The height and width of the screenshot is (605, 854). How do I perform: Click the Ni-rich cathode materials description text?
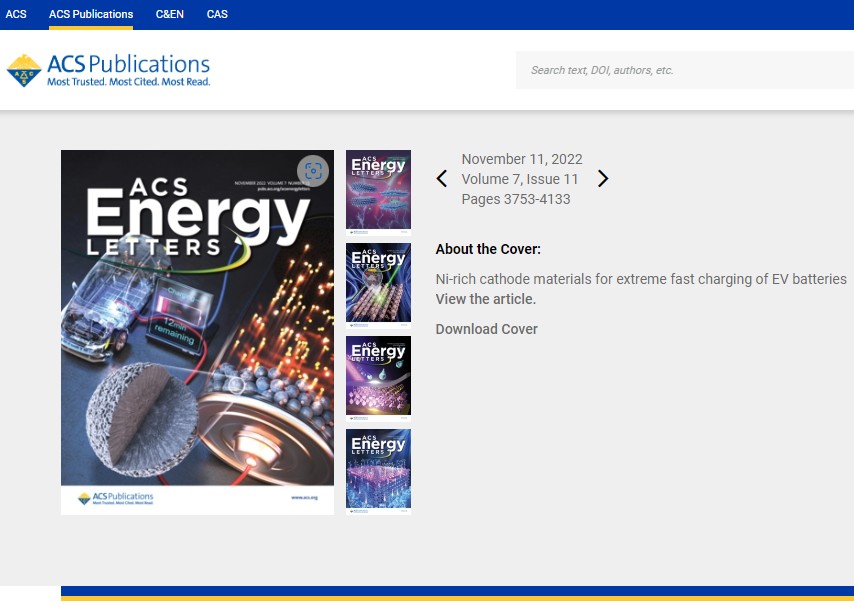(x=641, y=279)
